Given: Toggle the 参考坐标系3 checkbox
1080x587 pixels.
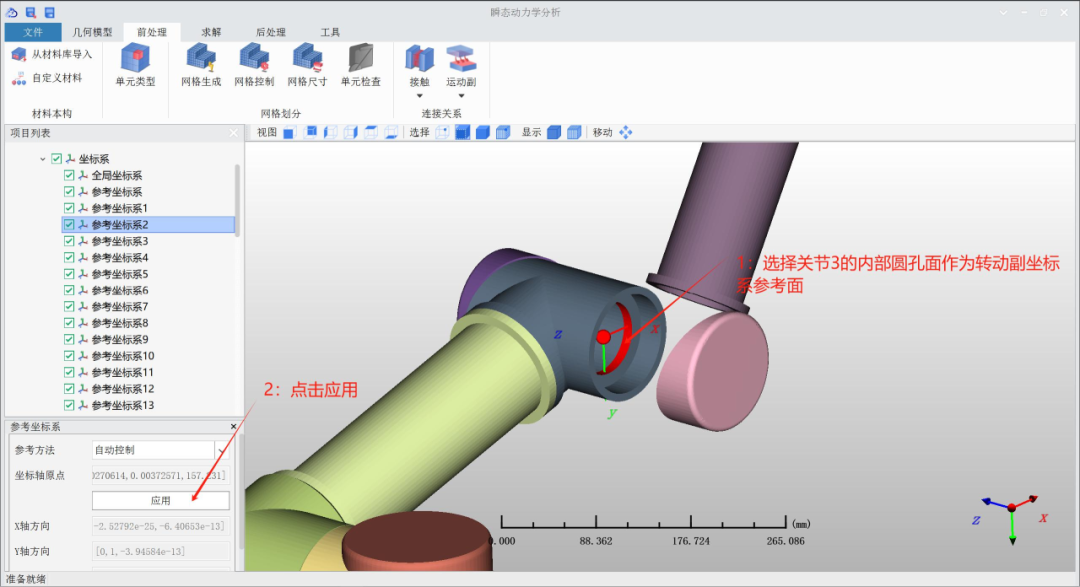Looking at the screenshot, I should coord(69,241).
